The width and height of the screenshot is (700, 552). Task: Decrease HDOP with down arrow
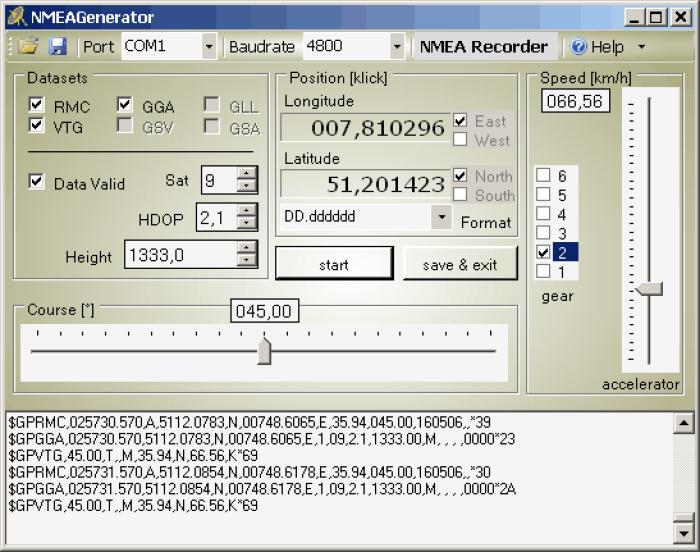click(246, 223)
